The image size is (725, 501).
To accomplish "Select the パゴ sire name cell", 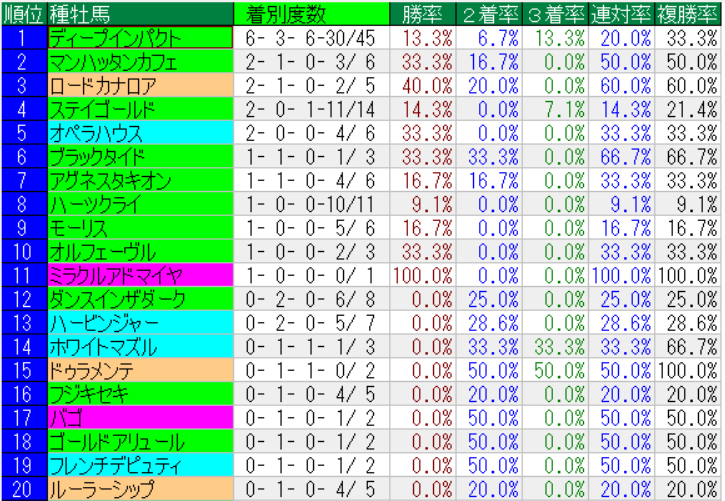I will [140, 418].
